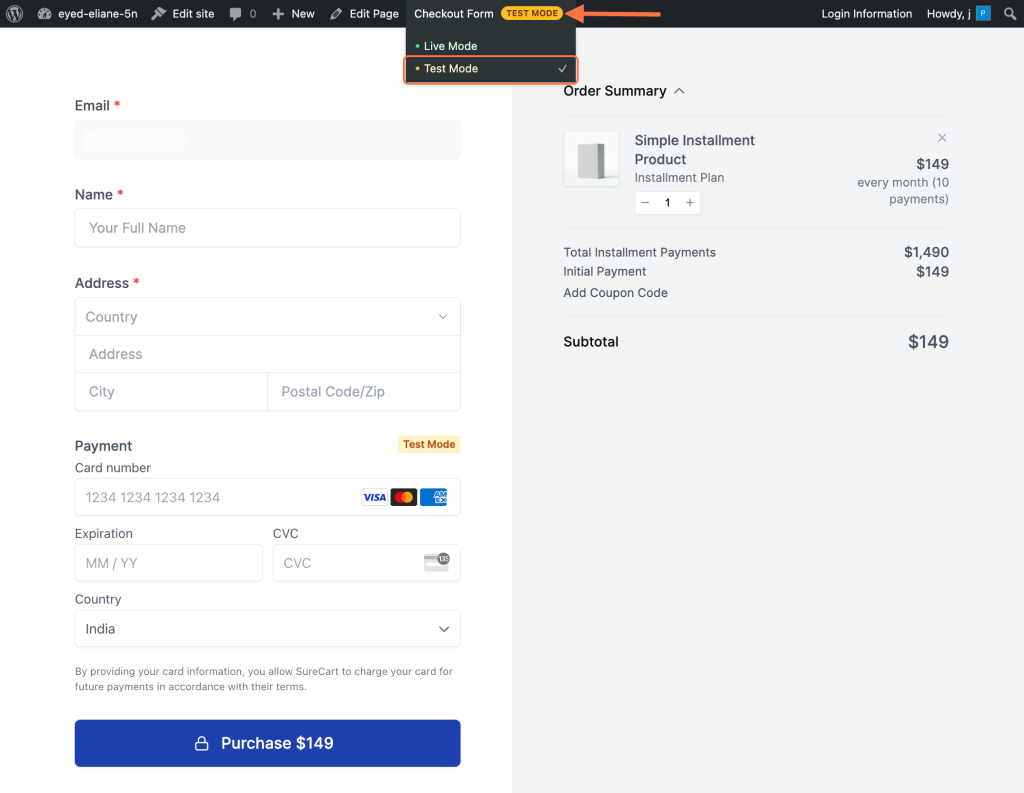The height and width of the screenshot is (793, 1024).
Task: Click the card CVC hint icon
Action: [x=437, y=563]
